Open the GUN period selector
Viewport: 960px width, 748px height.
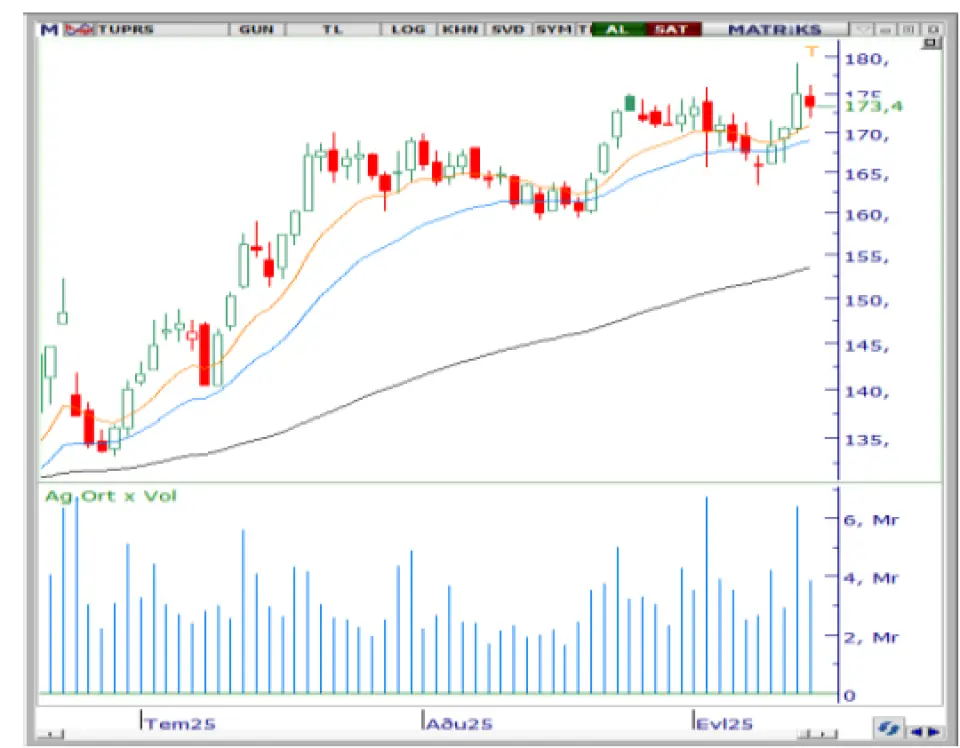point(256,29)
